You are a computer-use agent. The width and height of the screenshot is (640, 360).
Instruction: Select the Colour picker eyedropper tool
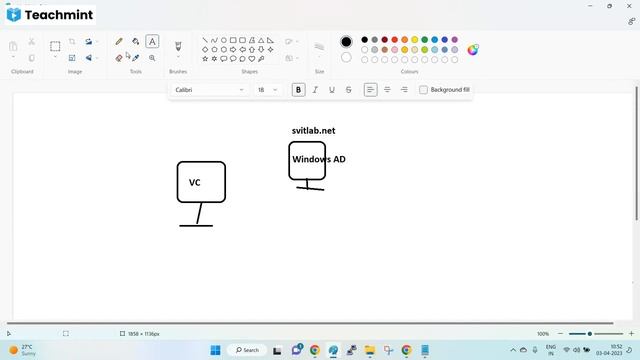click(136, 58)
